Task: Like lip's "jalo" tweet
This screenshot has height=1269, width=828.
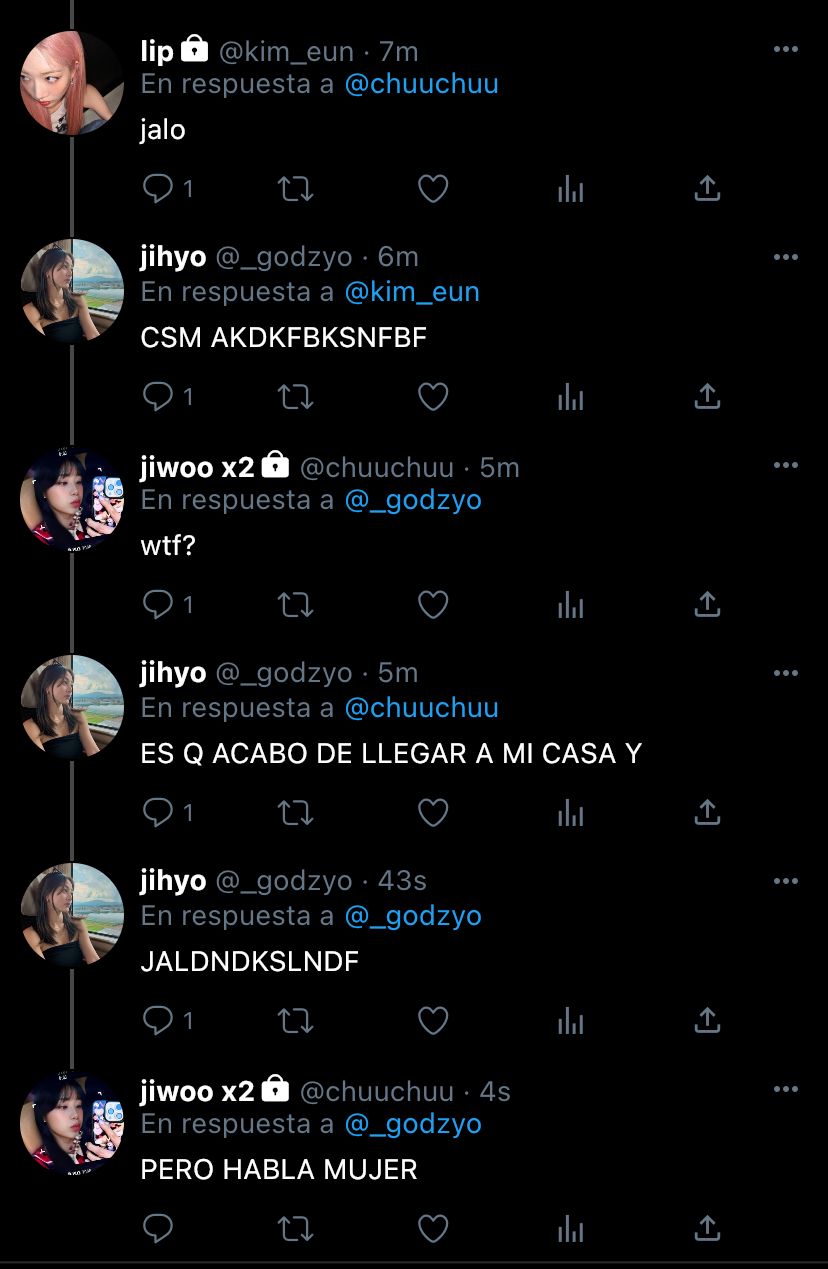Action: coord(432,188)
